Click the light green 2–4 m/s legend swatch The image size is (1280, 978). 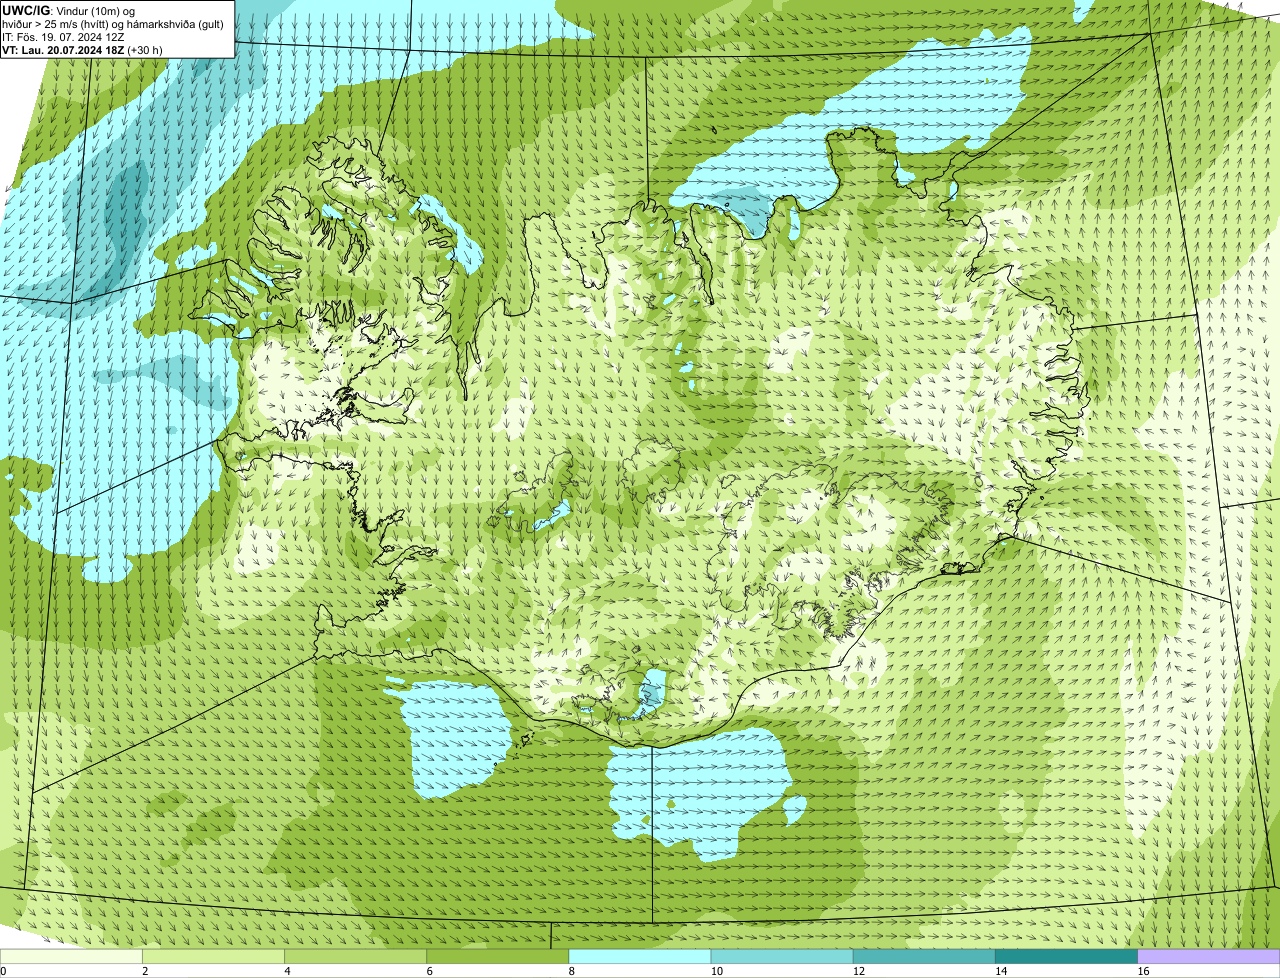pos(213,957)
